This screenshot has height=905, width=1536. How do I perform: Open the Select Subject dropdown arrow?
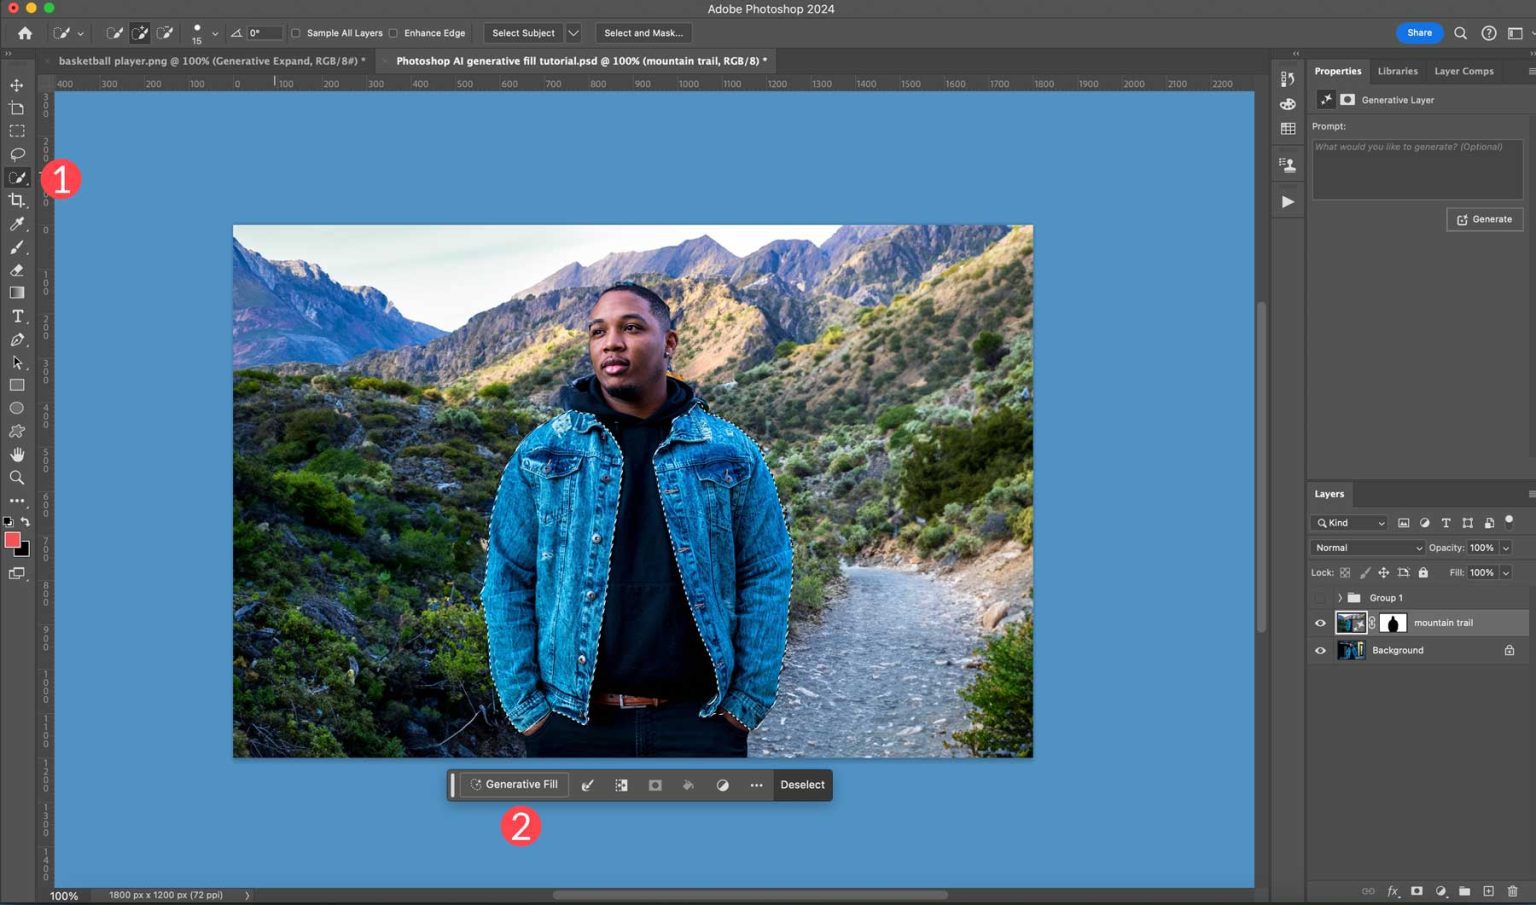572,33
